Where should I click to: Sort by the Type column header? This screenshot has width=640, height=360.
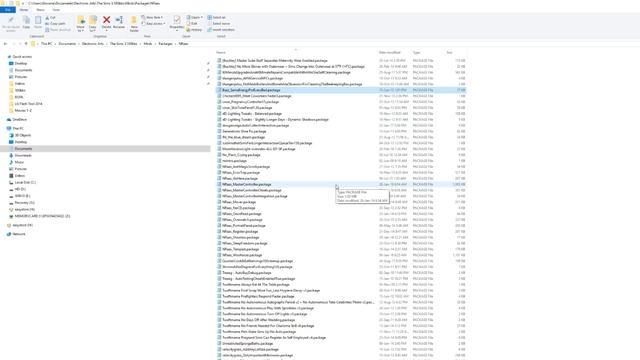click(416, 53)
